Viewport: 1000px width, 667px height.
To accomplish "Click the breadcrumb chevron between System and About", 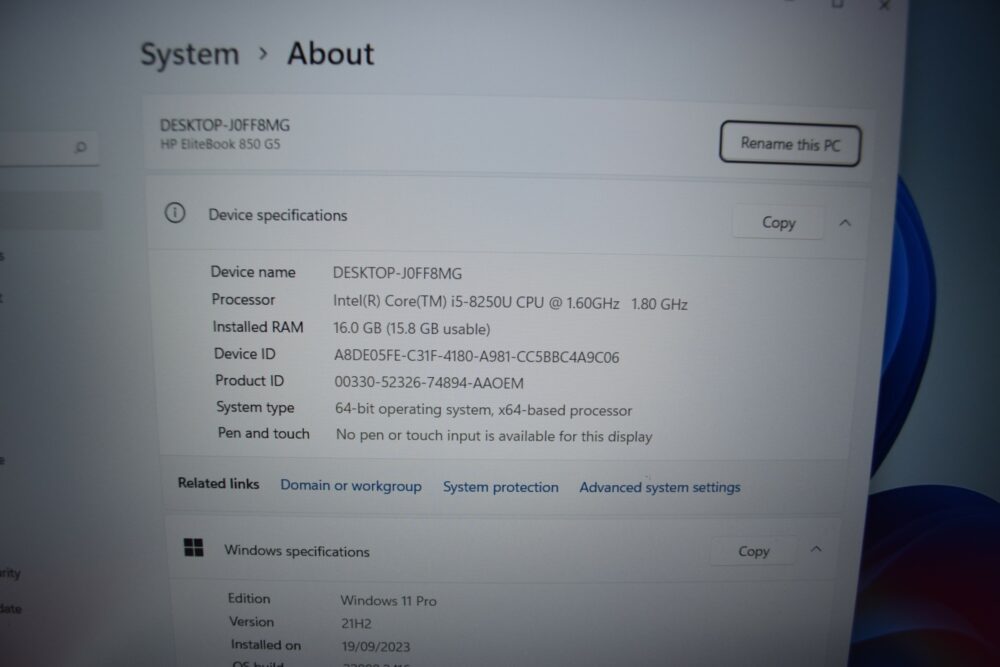I will [263, 54].
